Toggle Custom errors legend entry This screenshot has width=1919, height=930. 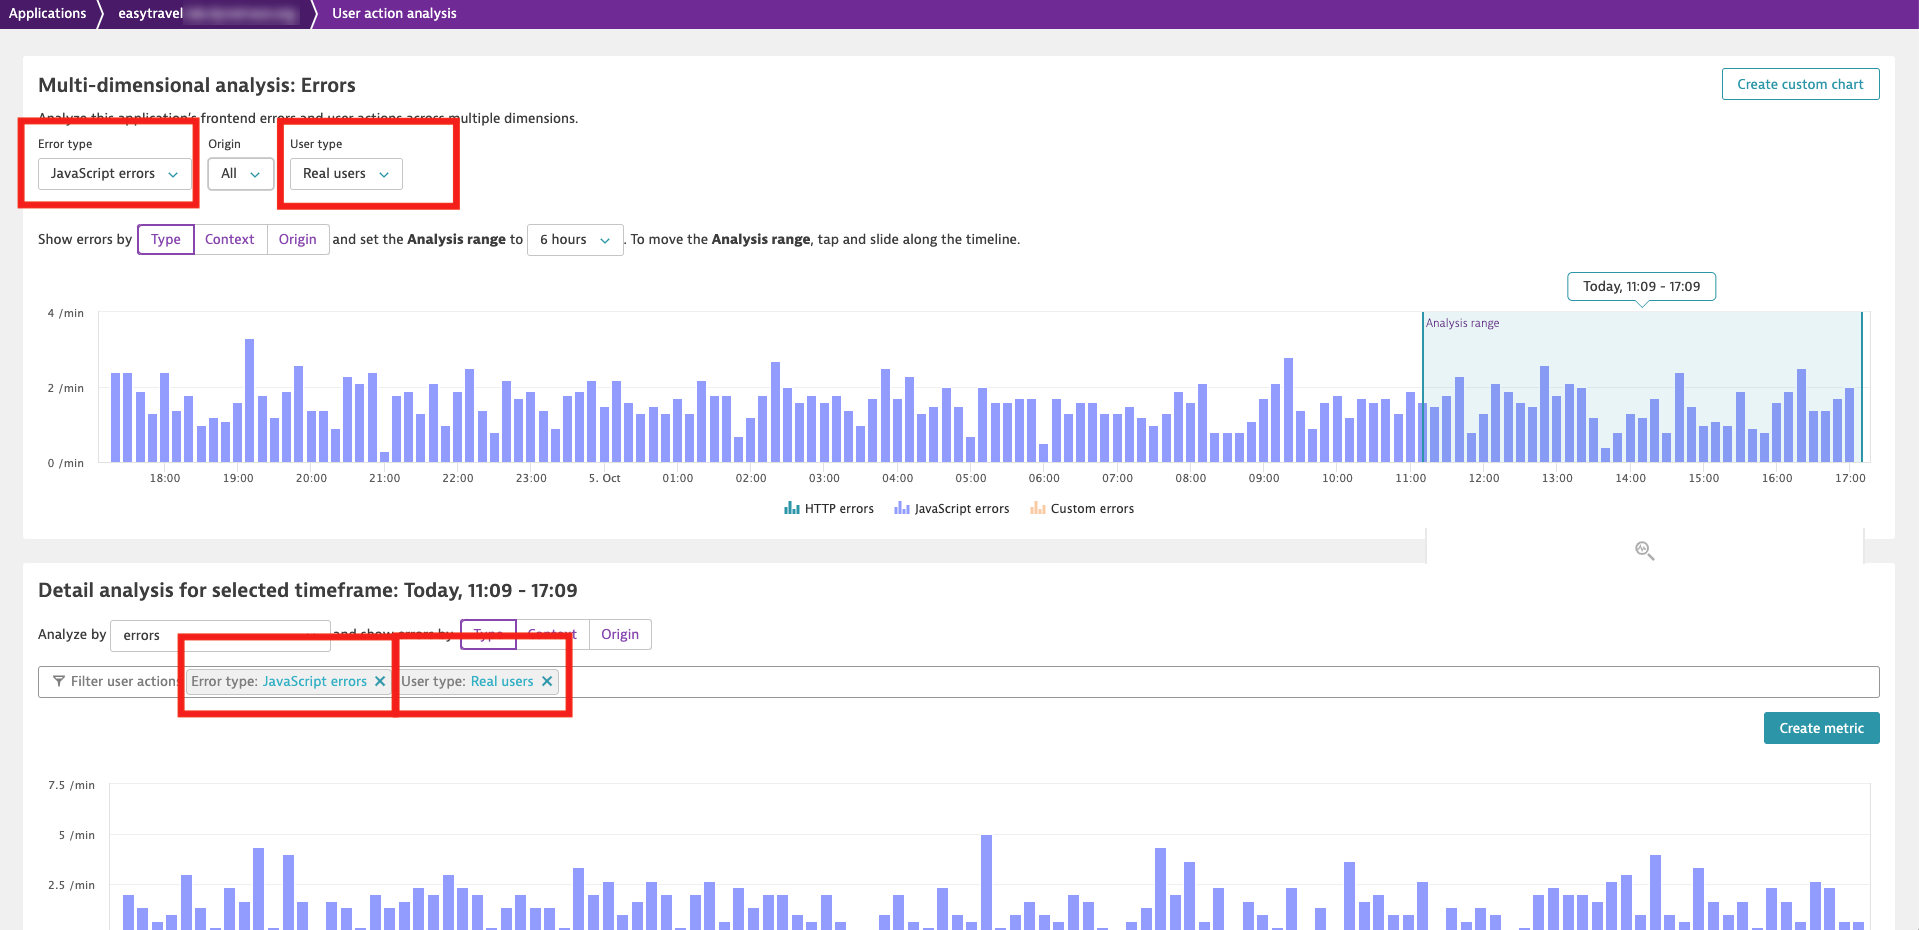(1082, 508)
